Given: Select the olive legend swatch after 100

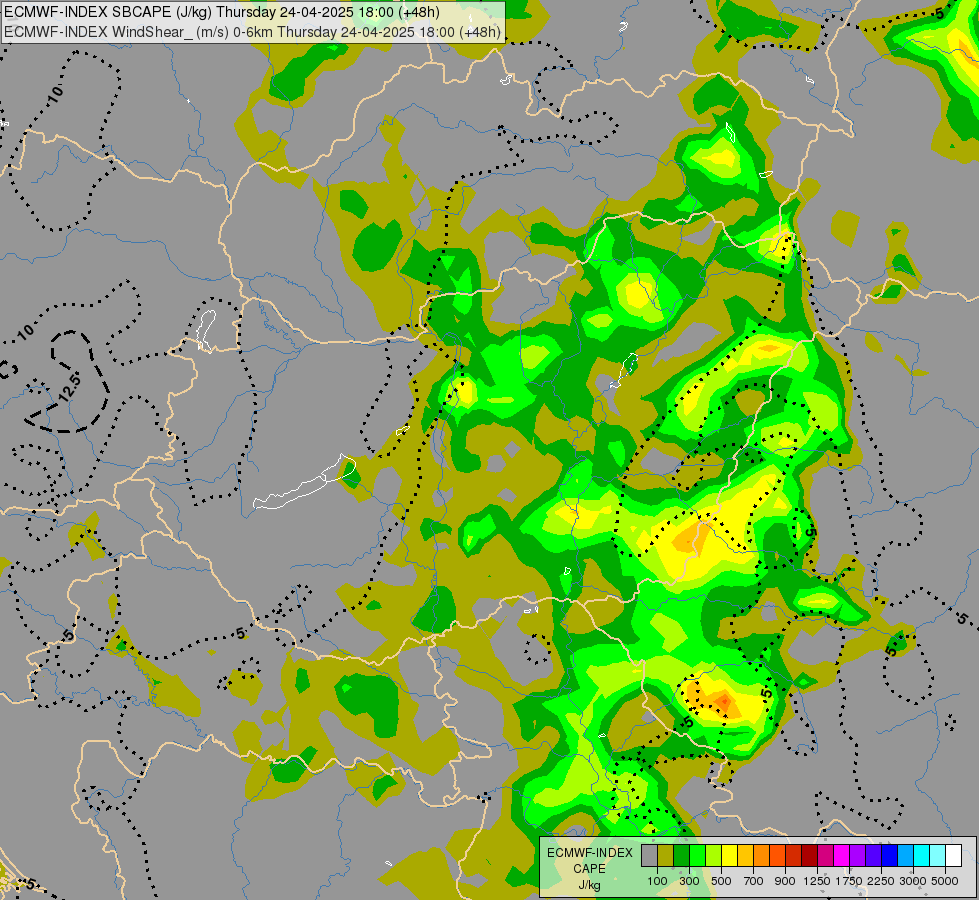Looking at the screenshot, I should click(666, 855).
